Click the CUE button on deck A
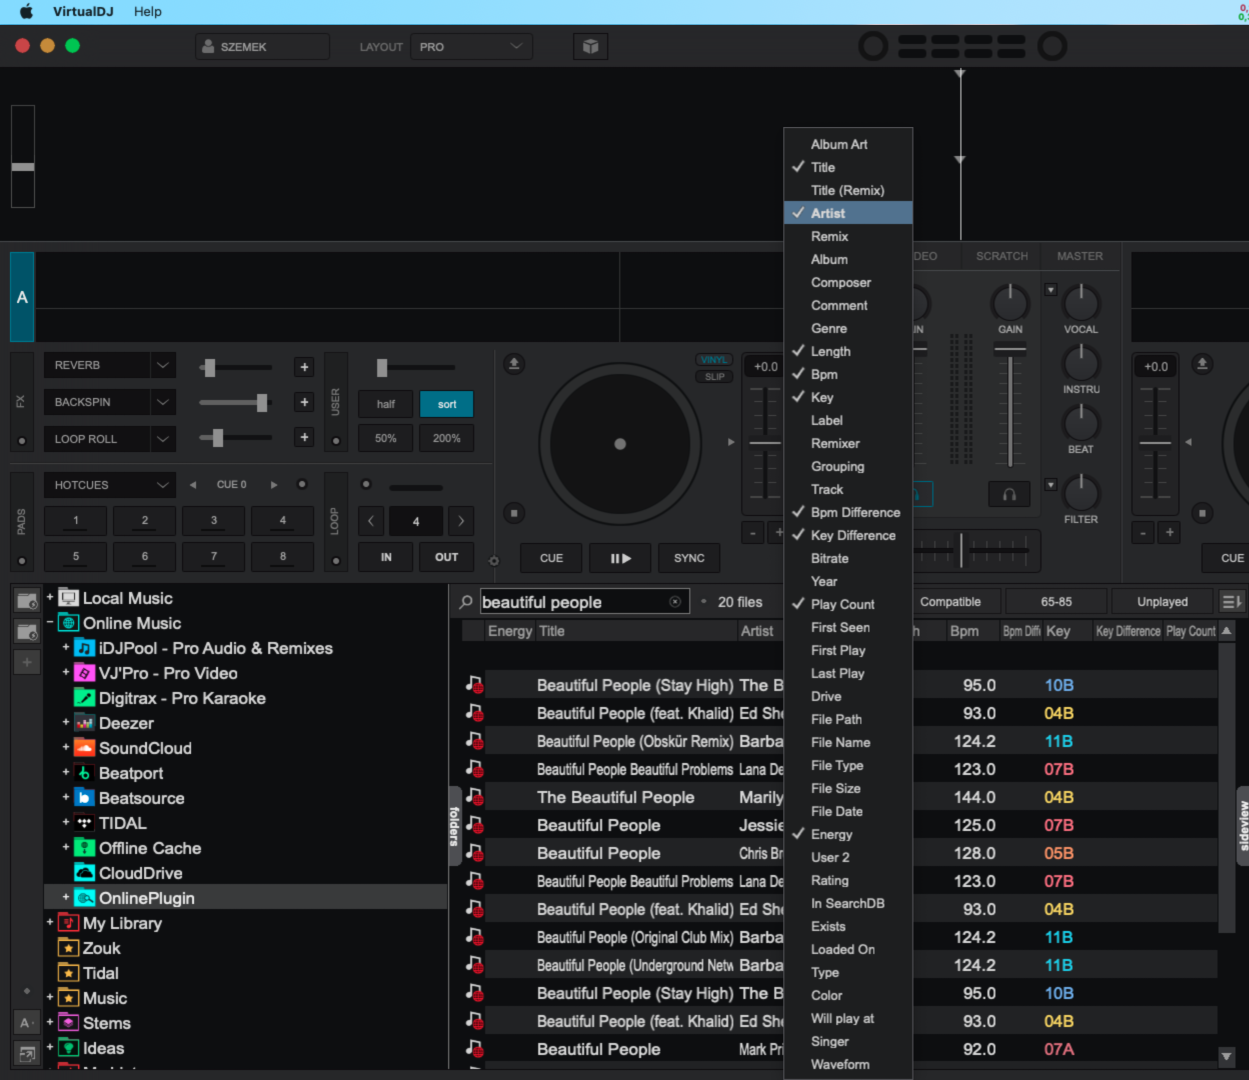Image resolution: width=1249 pixels, height=1080 pixels. [x=551, y=558]
